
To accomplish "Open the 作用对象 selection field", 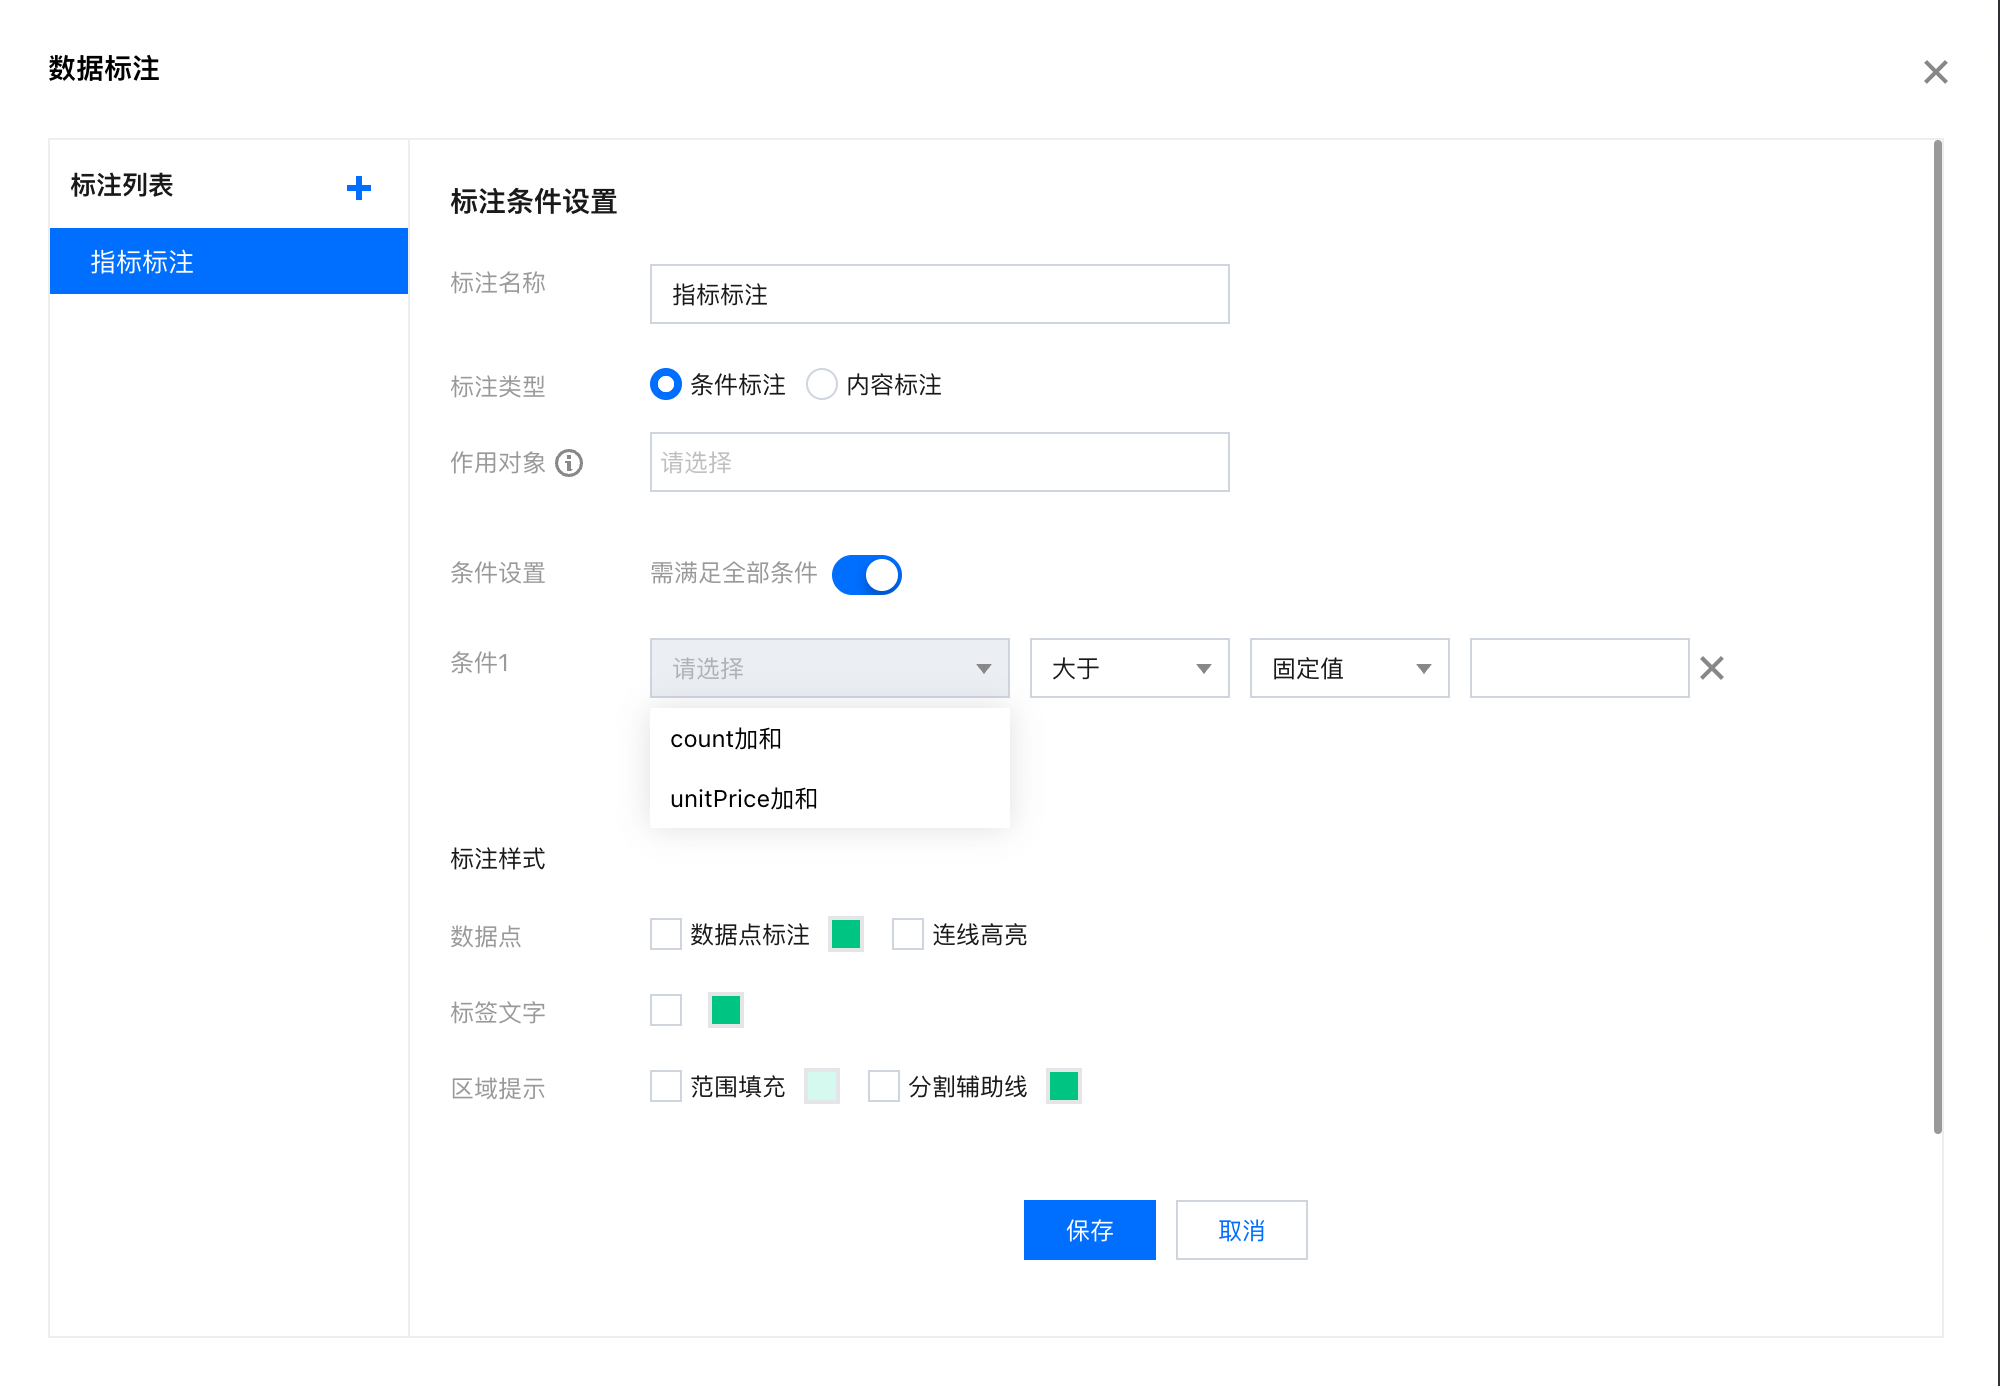I will (x=938, y=462).
